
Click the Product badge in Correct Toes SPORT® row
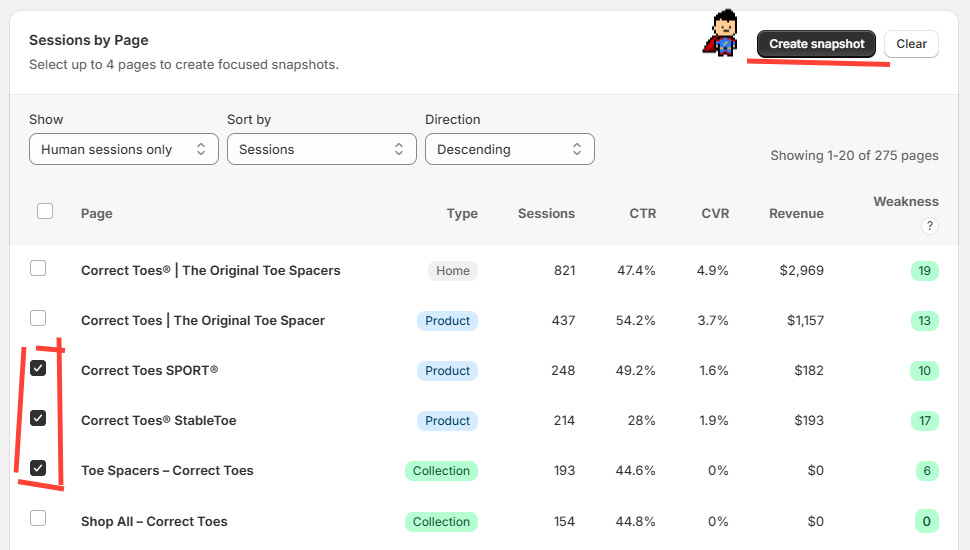pos(447,371)
